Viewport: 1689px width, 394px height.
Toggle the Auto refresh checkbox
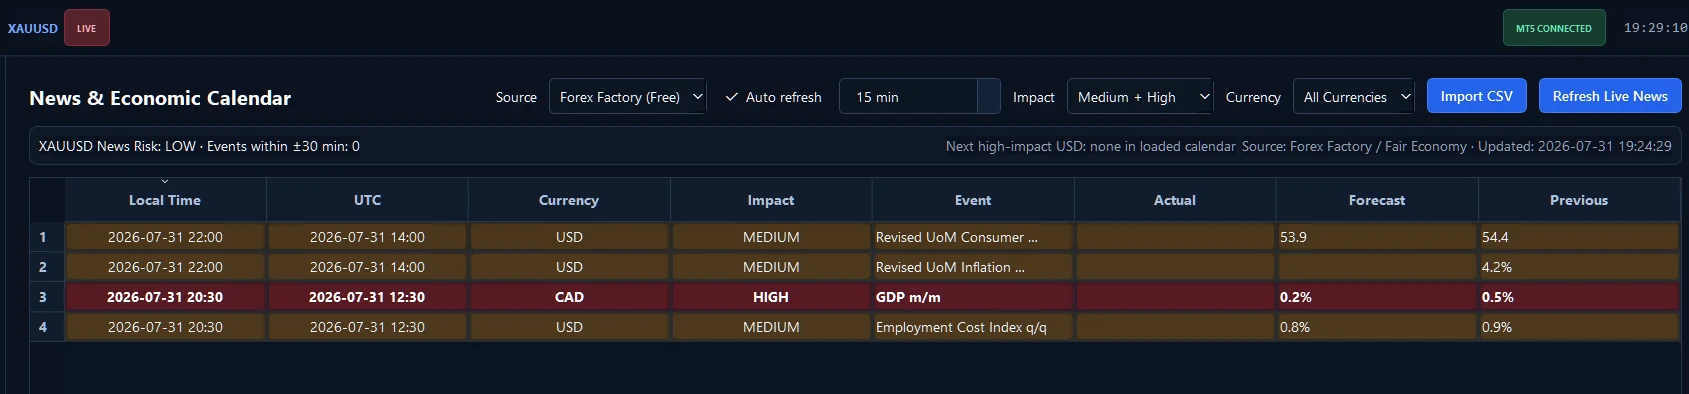point(773,97)
